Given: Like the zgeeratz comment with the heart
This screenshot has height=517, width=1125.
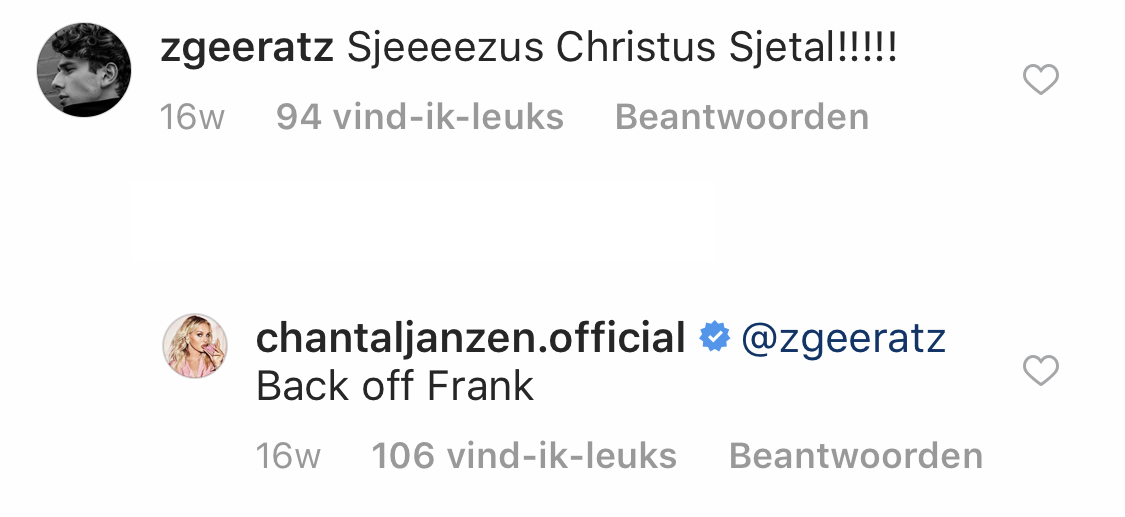Looking at the screenshot, I should tap(1041, 80).
